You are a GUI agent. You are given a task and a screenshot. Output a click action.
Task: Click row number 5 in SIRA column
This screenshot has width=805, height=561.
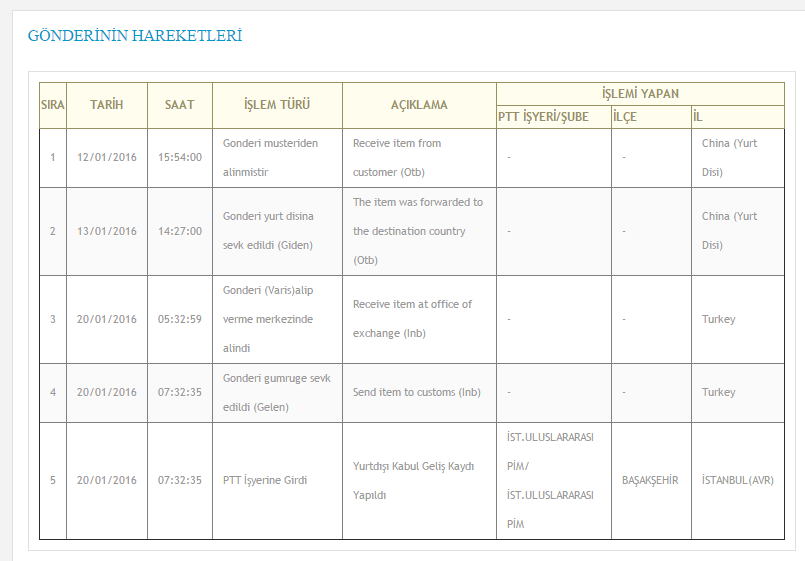53,480
